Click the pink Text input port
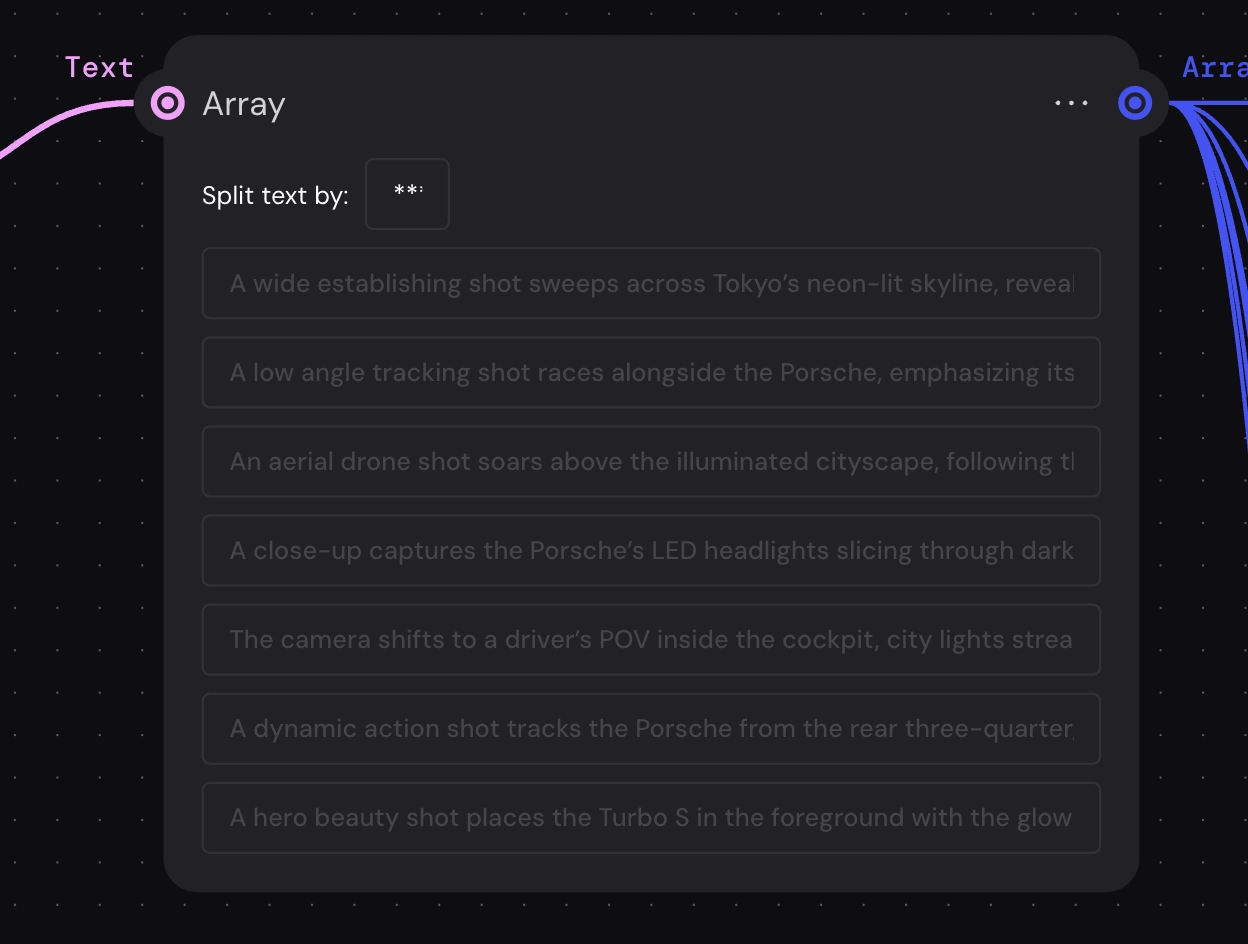Image resolution: width=1248 pixels, height=944 pixels. pos(167,103)
